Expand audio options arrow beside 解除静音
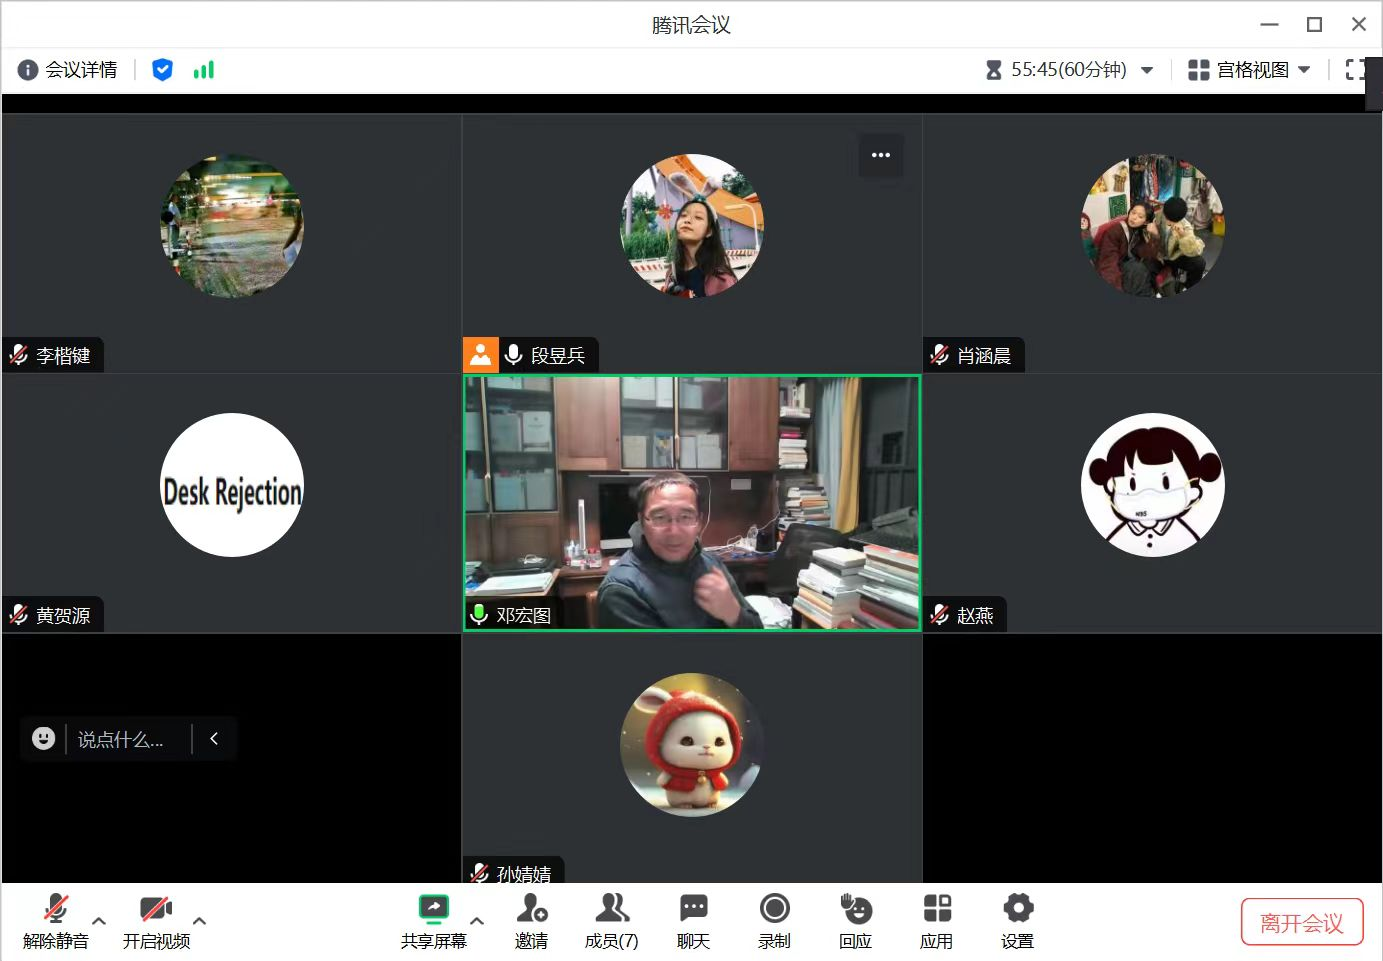 pos(99,921)
